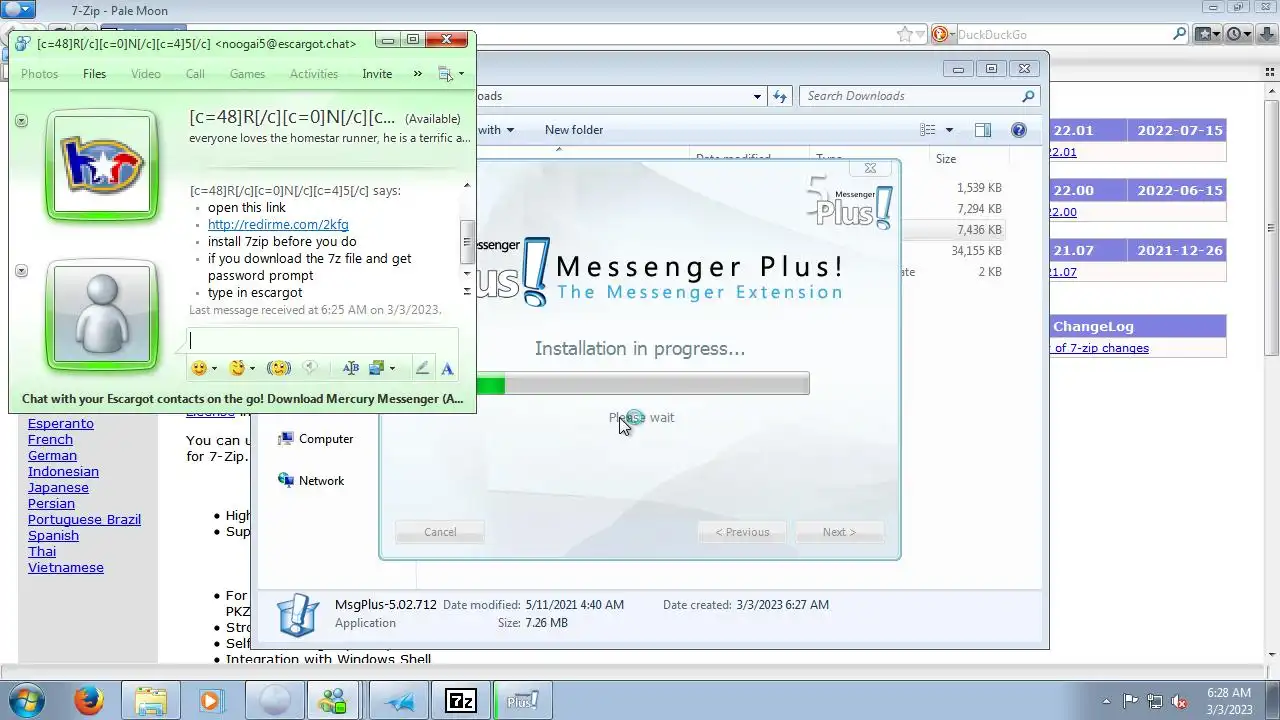The width and height of the screenshot is (1280, 720).
Task: Open the Pale Moon application menu button
Action: [19, 9]
